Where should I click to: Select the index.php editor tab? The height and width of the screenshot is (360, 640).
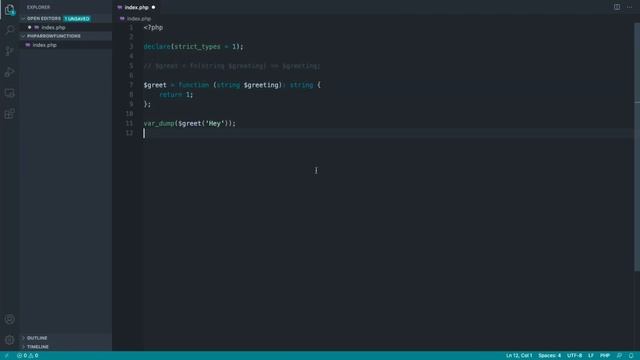tap(136, 7)
